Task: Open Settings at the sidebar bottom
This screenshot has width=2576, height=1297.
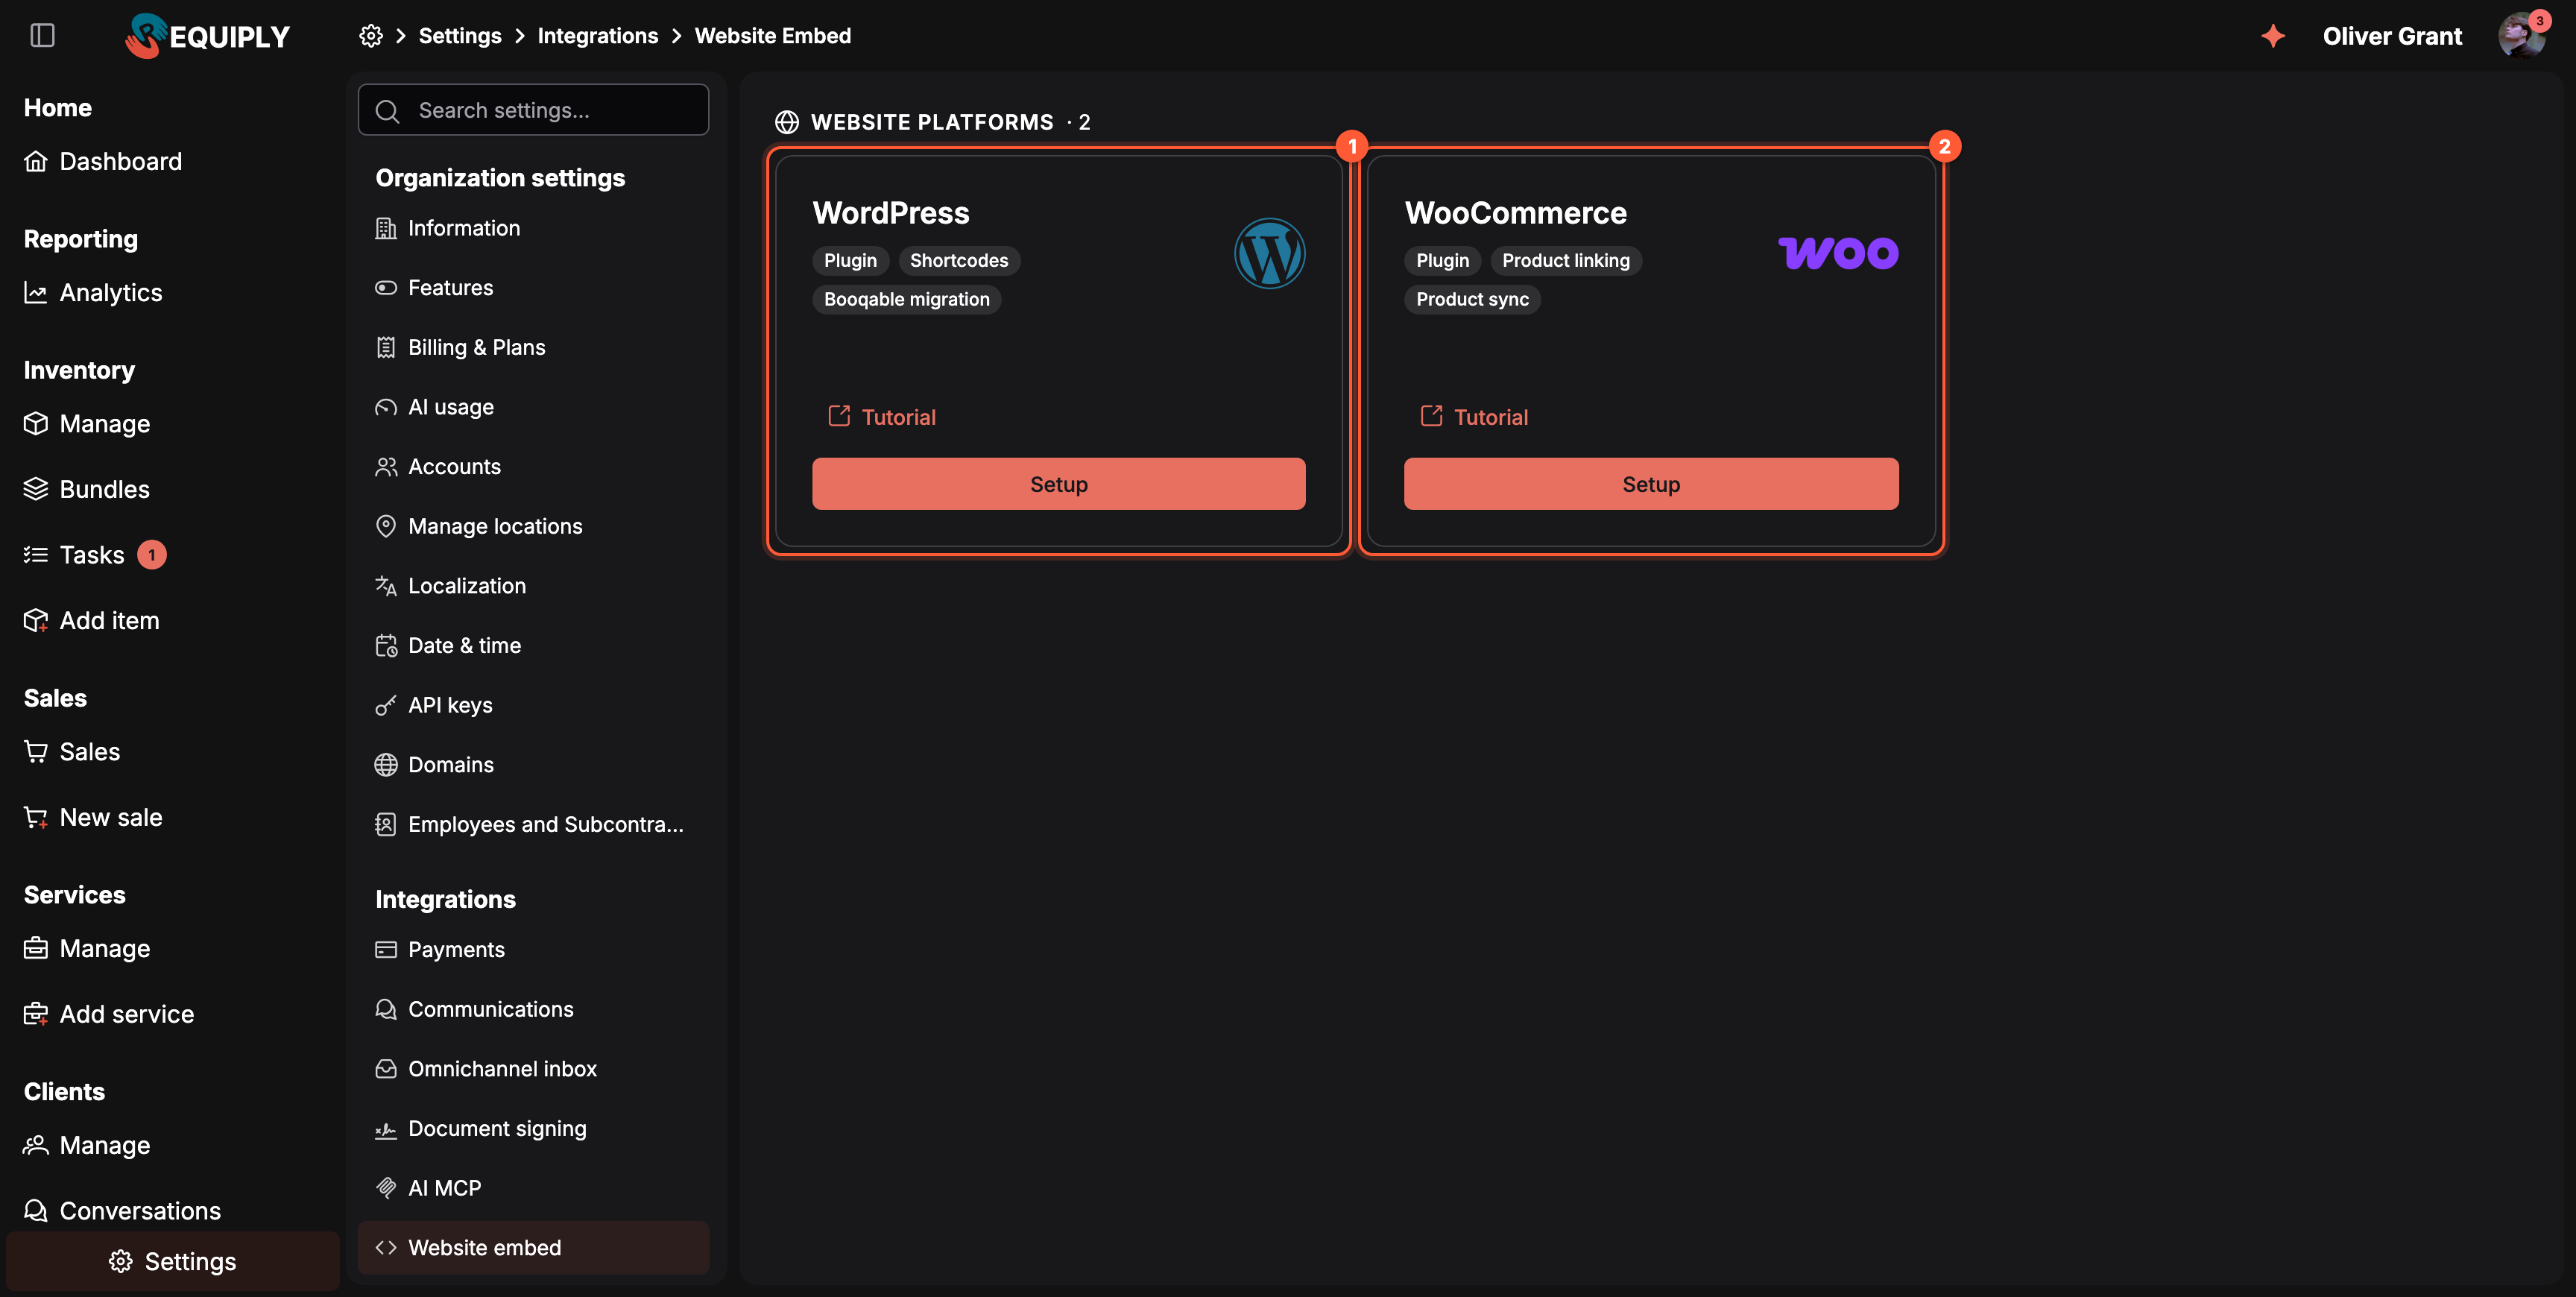Action: [173, 1261]
